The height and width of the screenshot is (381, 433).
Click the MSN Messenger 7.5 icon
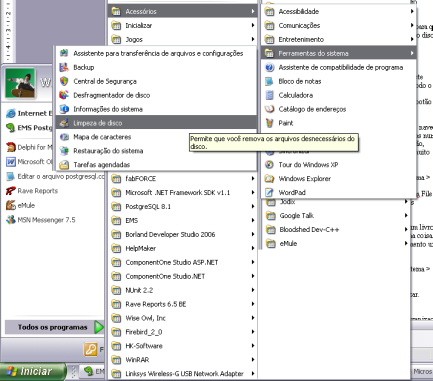click(x=11, y=220)
